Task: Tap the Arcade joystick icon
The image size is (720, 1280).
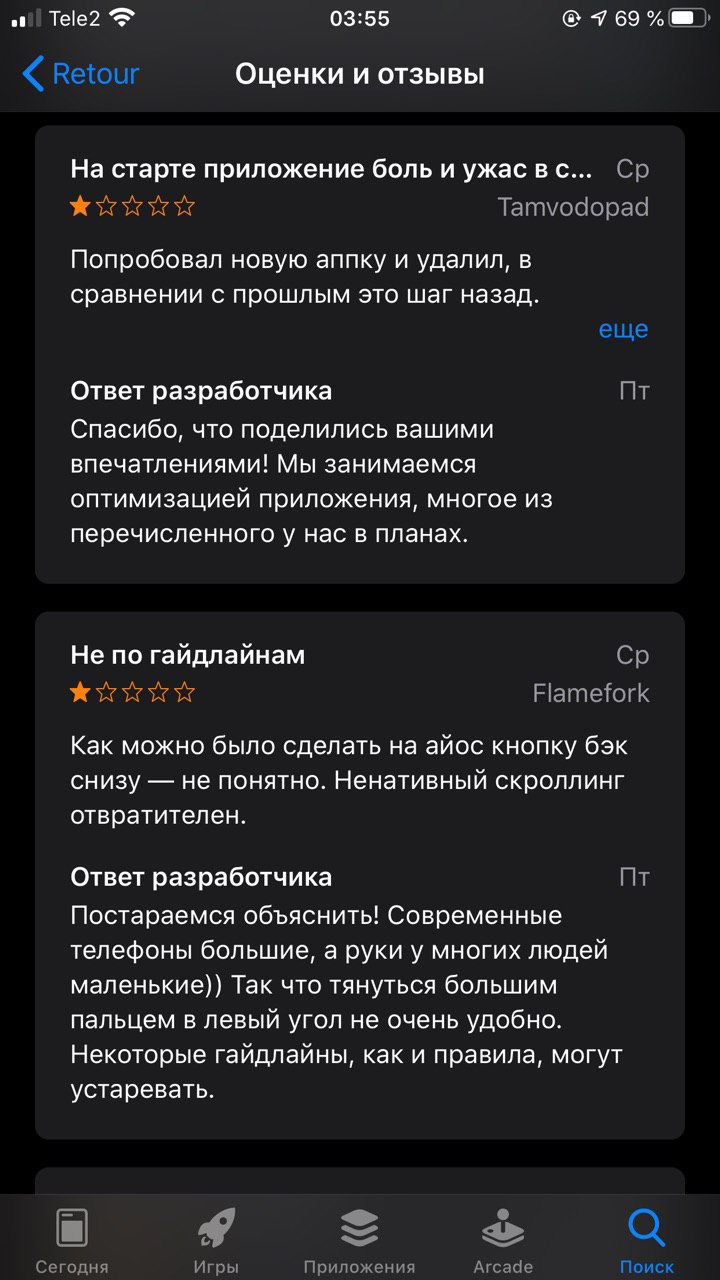Action: point(503,1226)
